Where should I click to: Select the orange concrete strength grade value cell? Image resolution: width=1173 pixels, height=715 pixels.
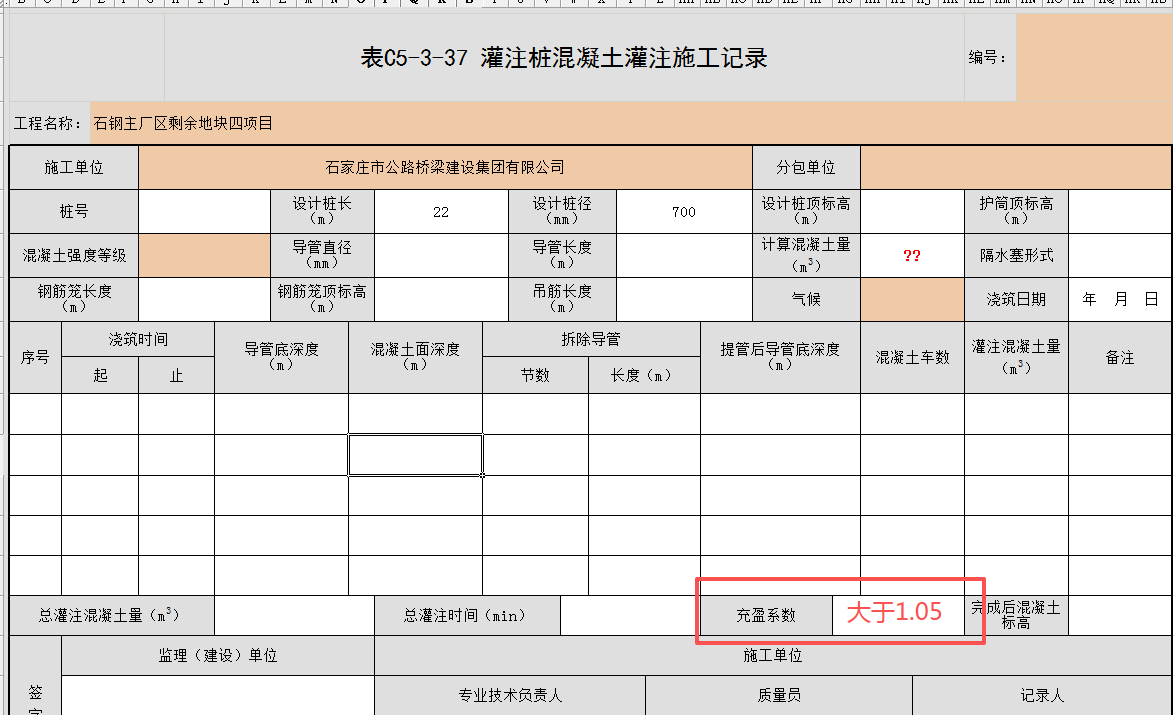(204, 256)
